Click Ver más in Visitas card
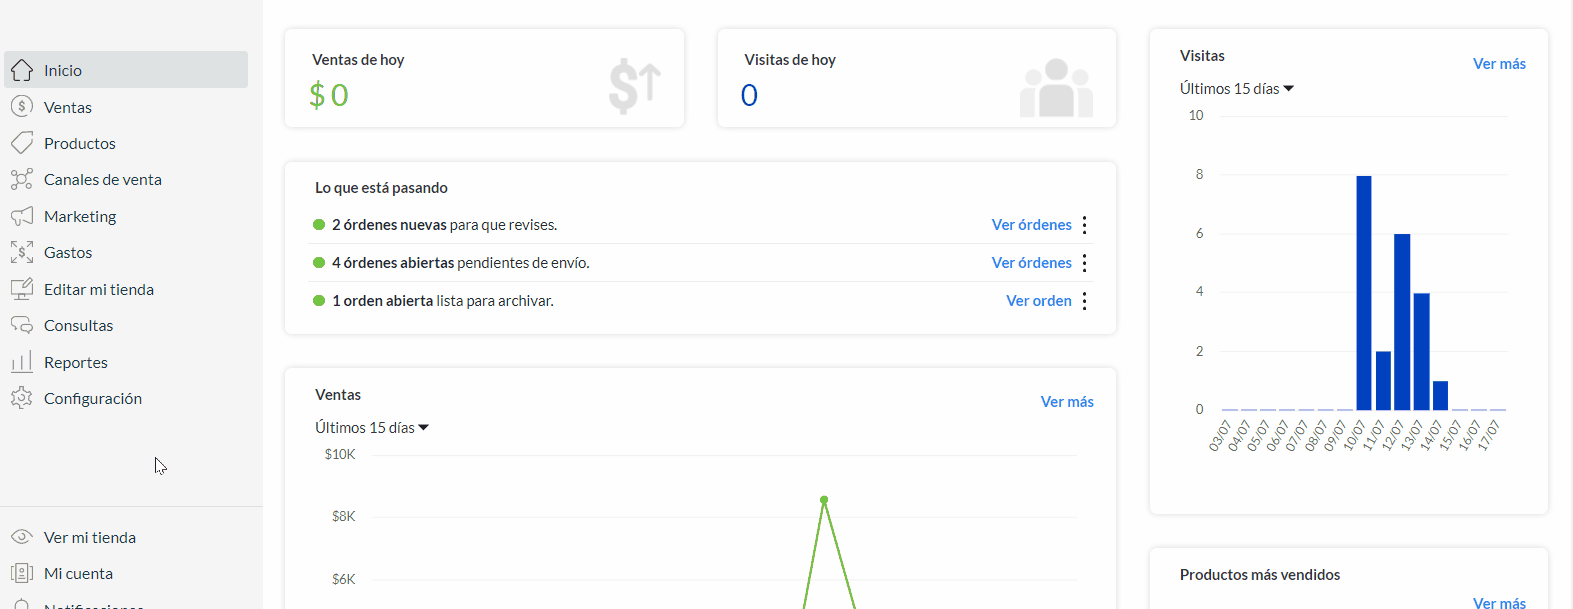This screenshot has width=1573, height=609. (x=1499, y=64)
